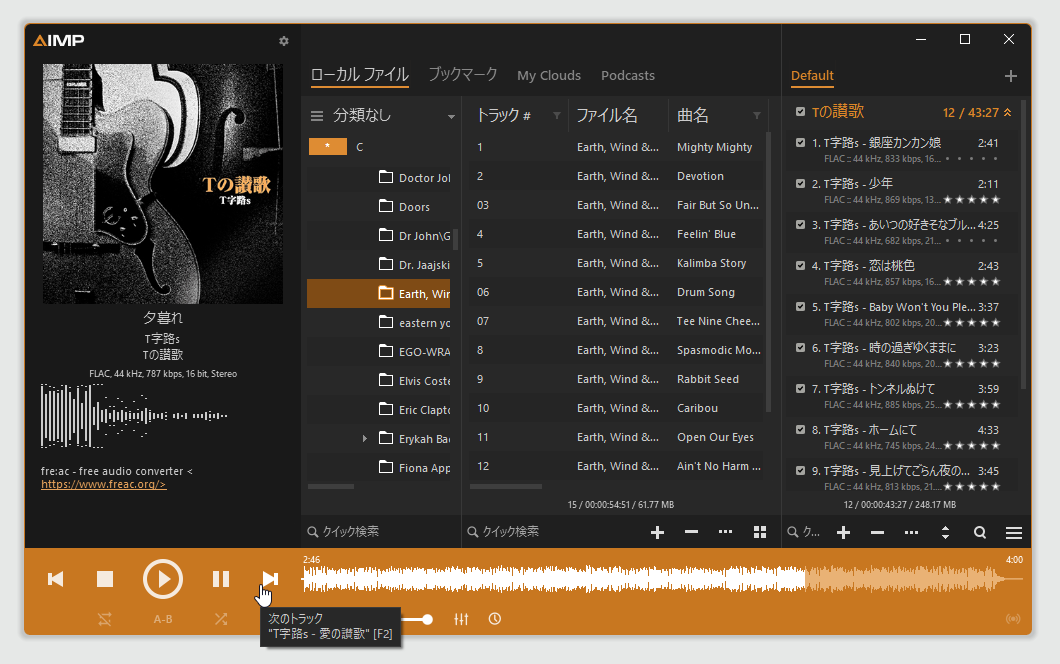Remove files with library minus icon
1060x664 pixels.
691,533
